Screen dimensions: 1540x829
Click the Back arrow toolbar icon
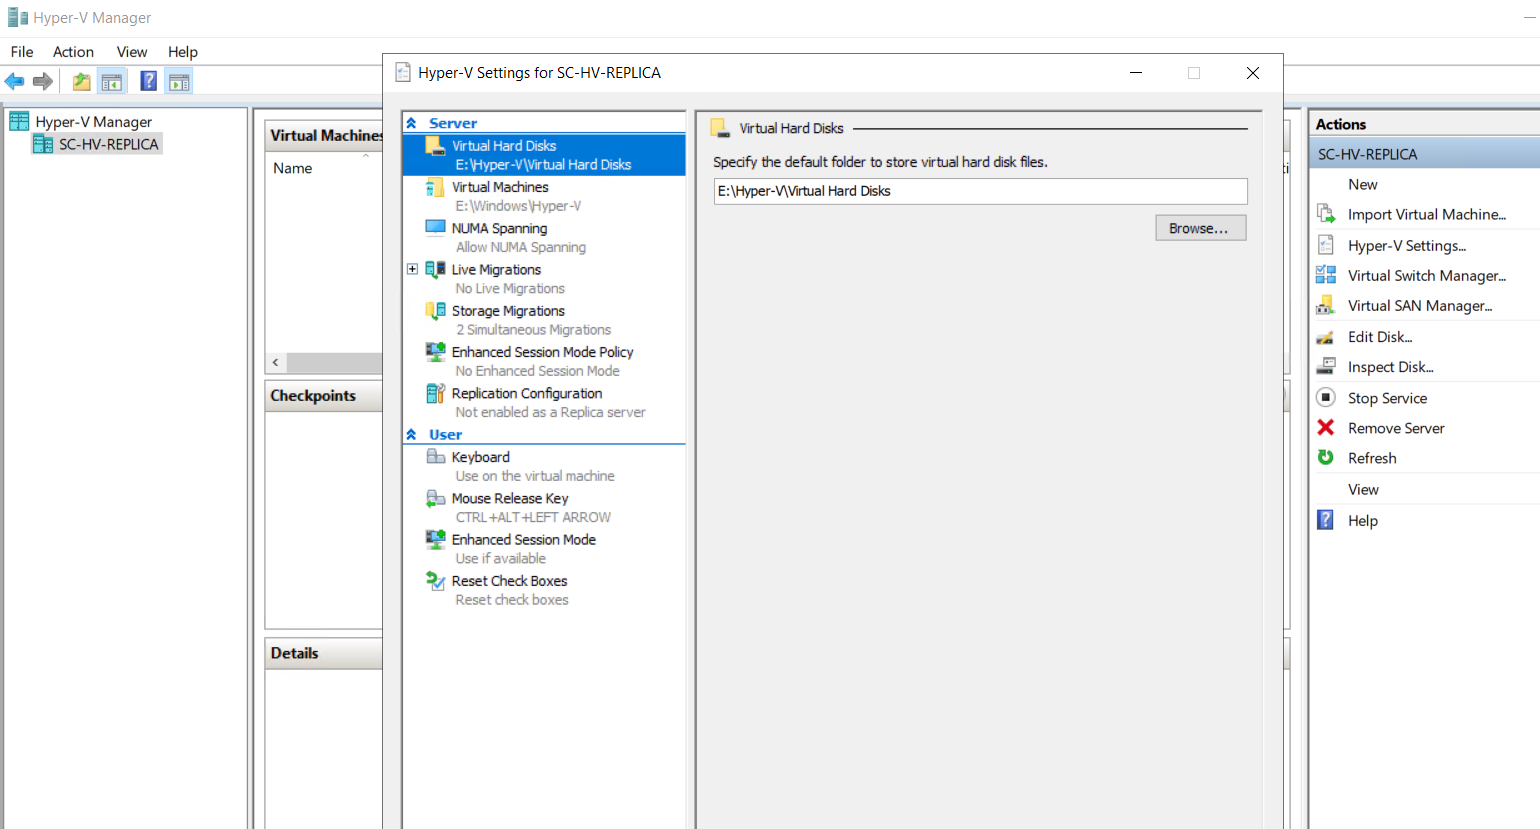(14, 82)
